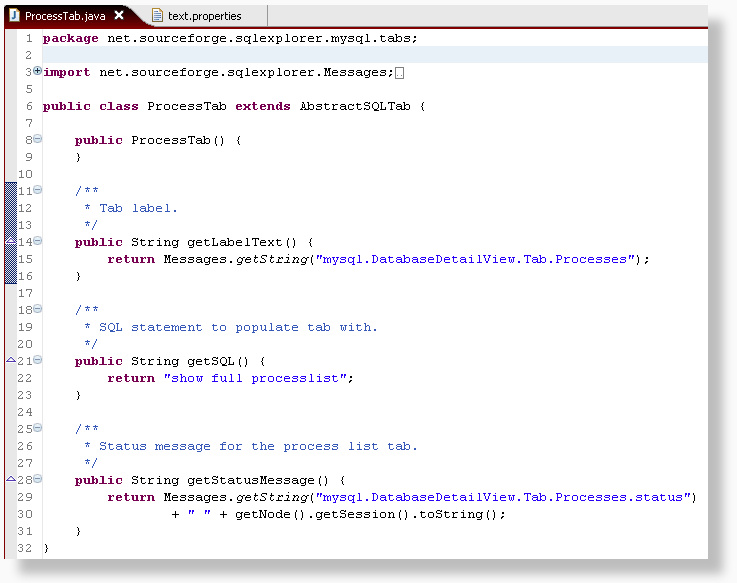
Task: Click the getStatusMessage method name
Action: tap(251, 480)
